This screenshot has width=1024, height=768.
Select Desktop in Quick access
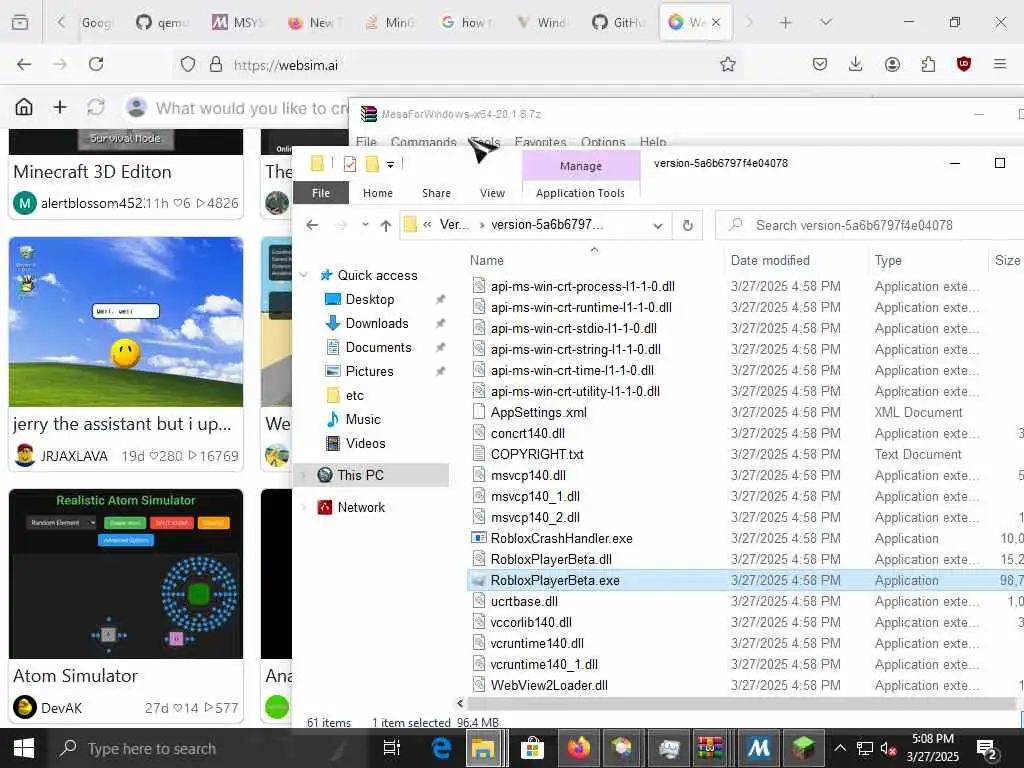[x=370, y=299]
